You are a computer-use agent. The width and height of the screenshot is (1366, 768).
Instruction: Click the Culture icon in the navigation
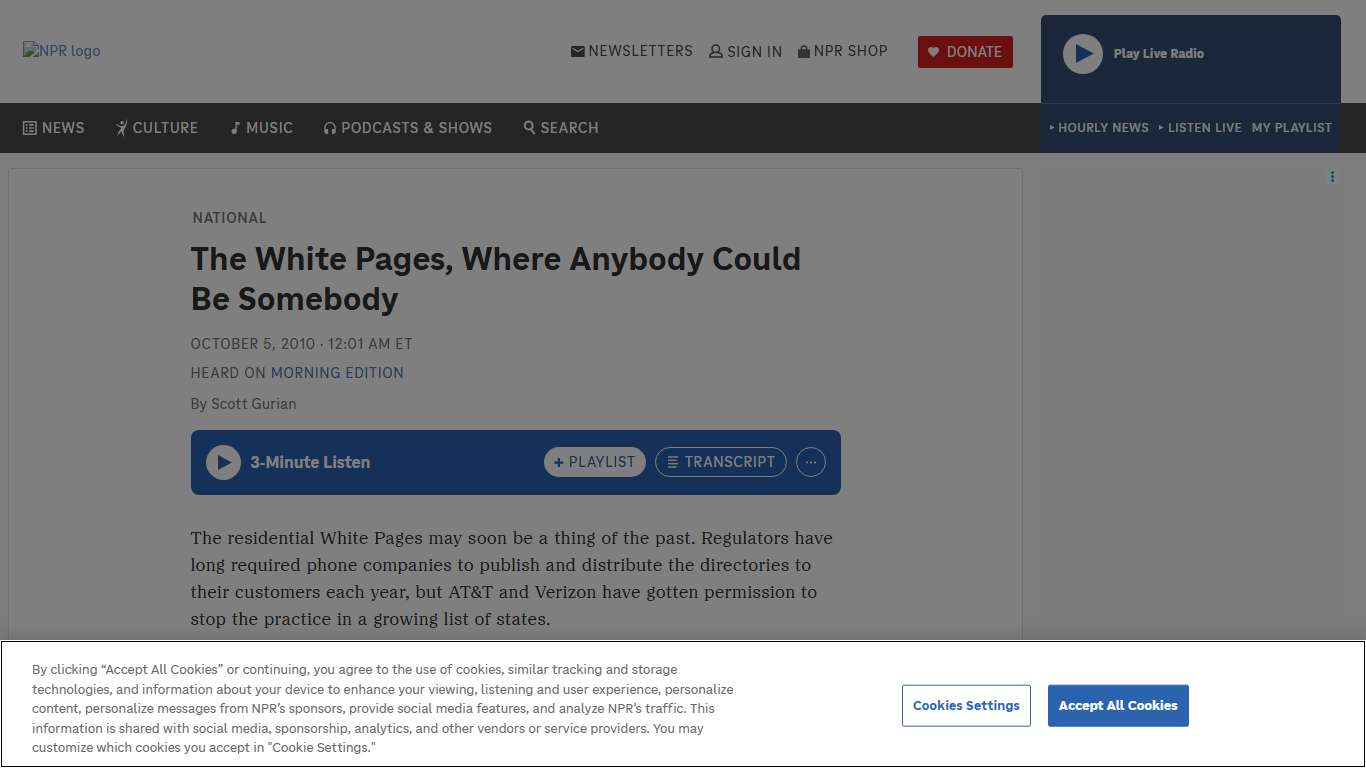(120, 128)
